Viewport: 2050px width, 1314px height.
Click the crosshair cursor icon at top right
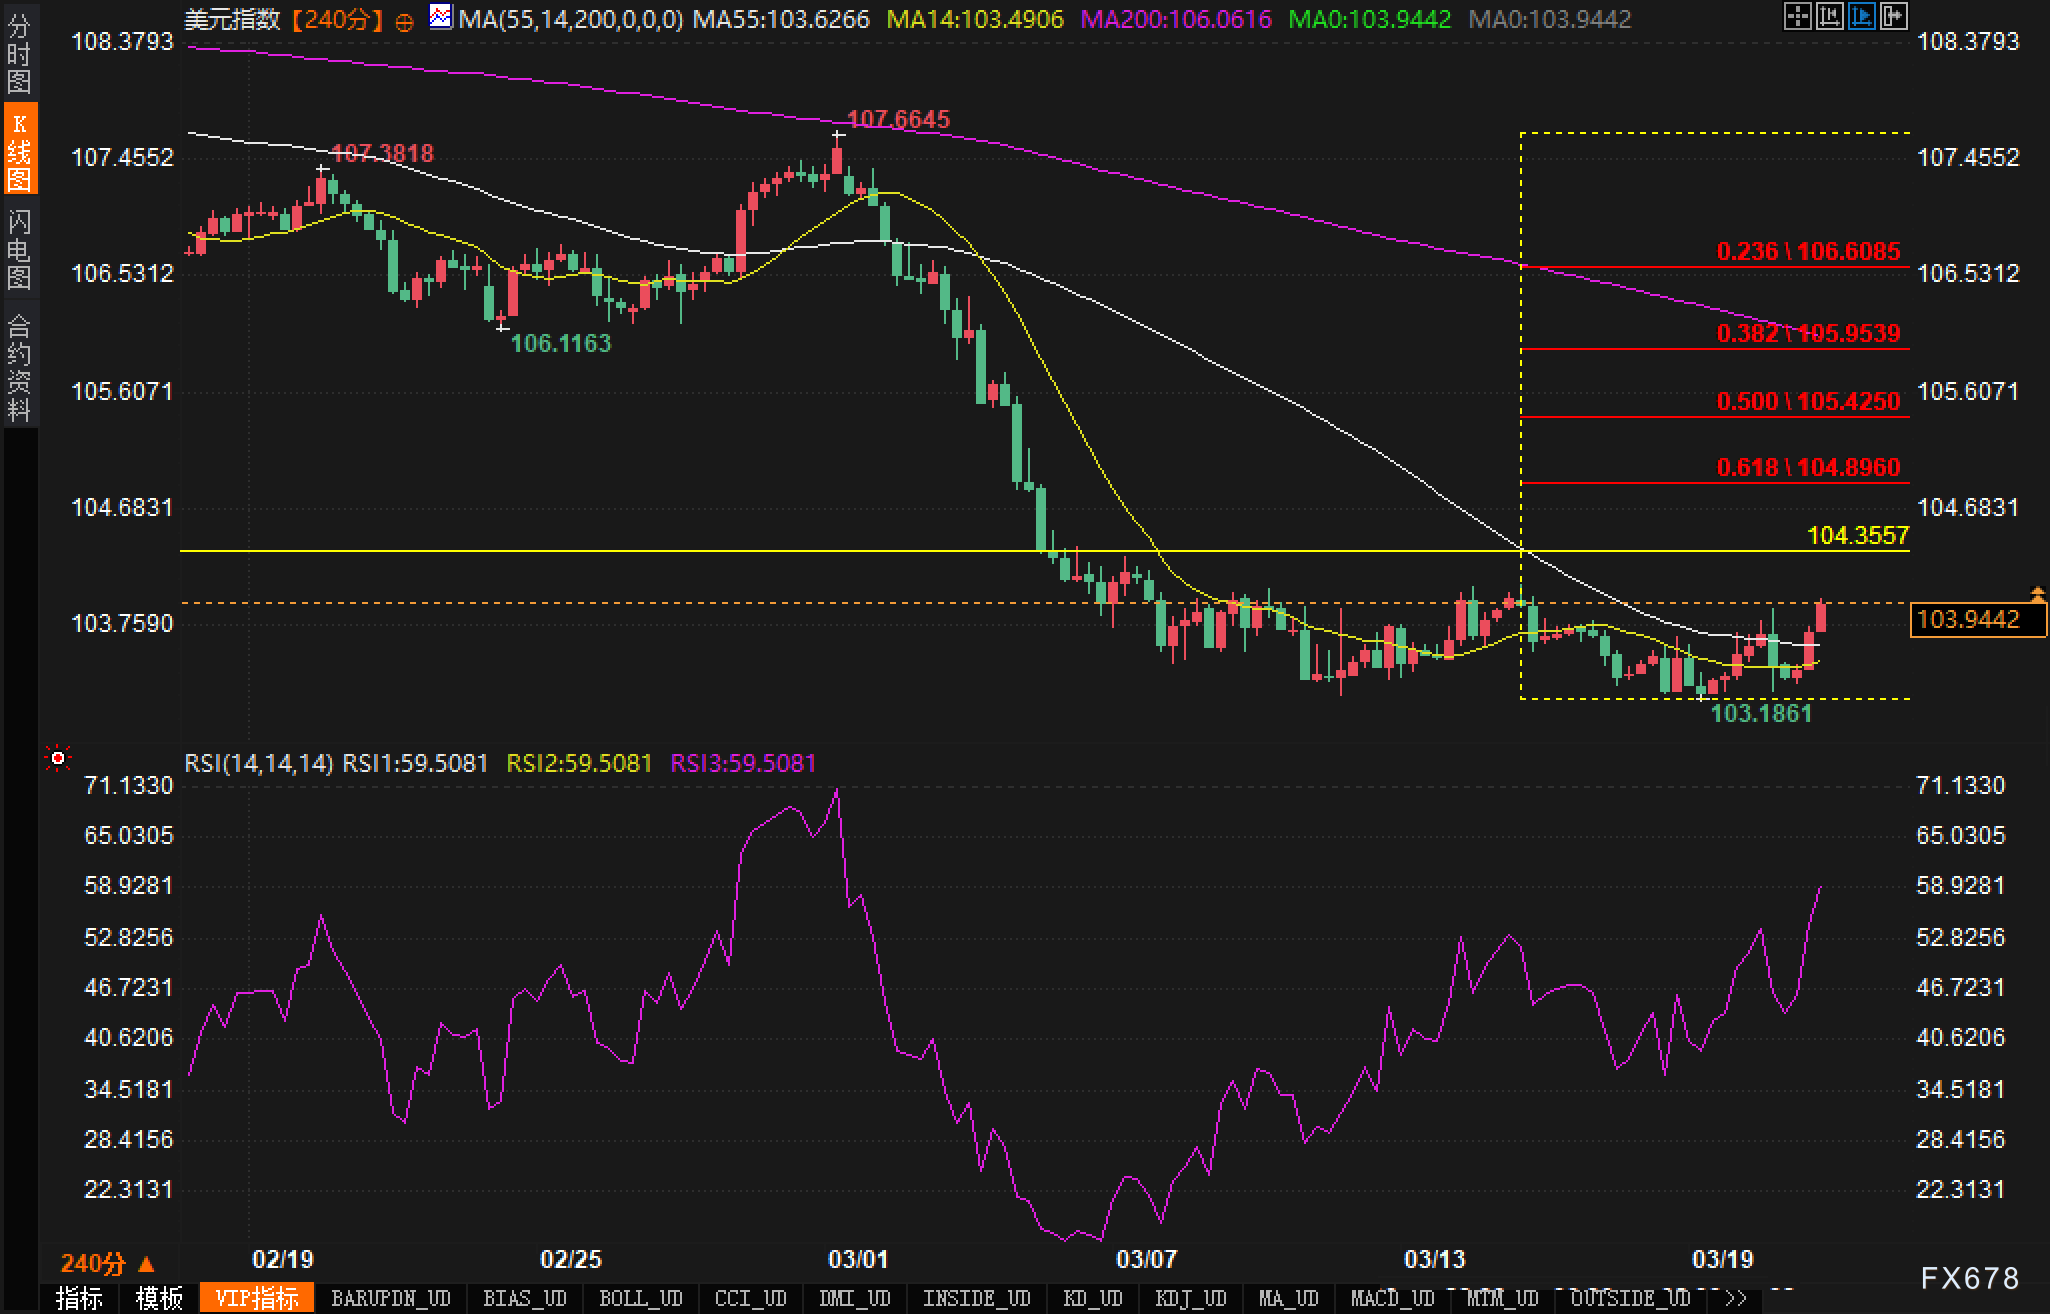(x=1797, y=16)
